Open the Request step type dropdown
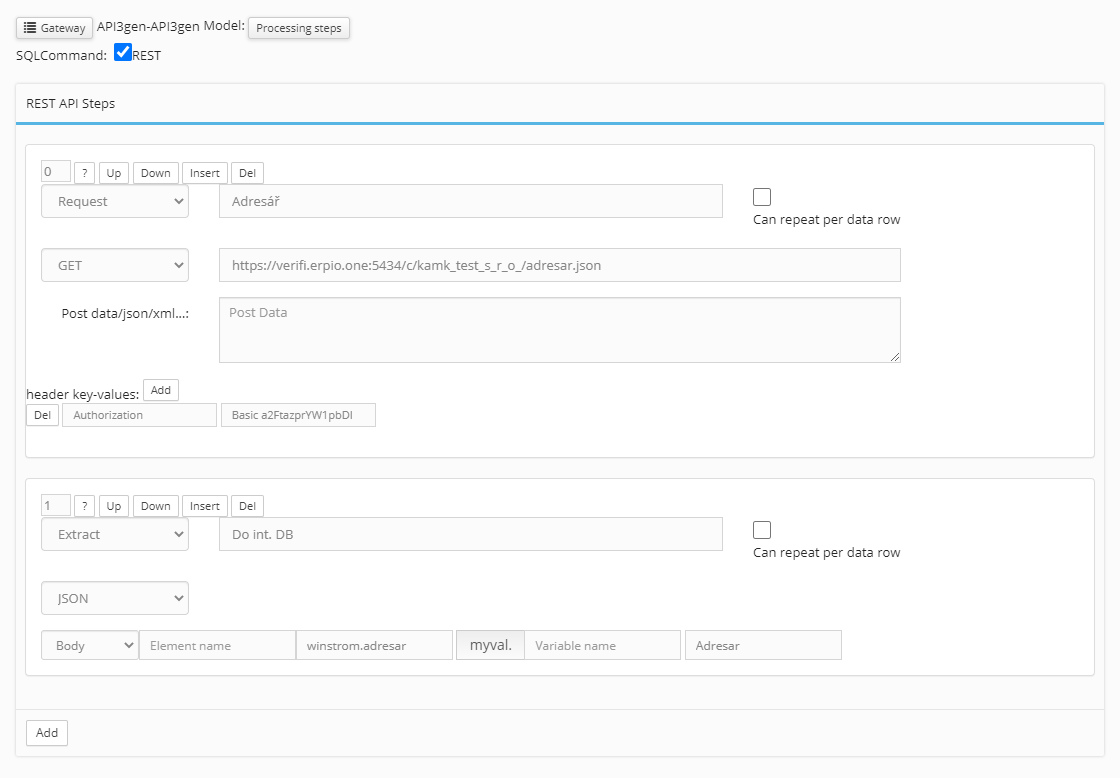 point(115,201)
